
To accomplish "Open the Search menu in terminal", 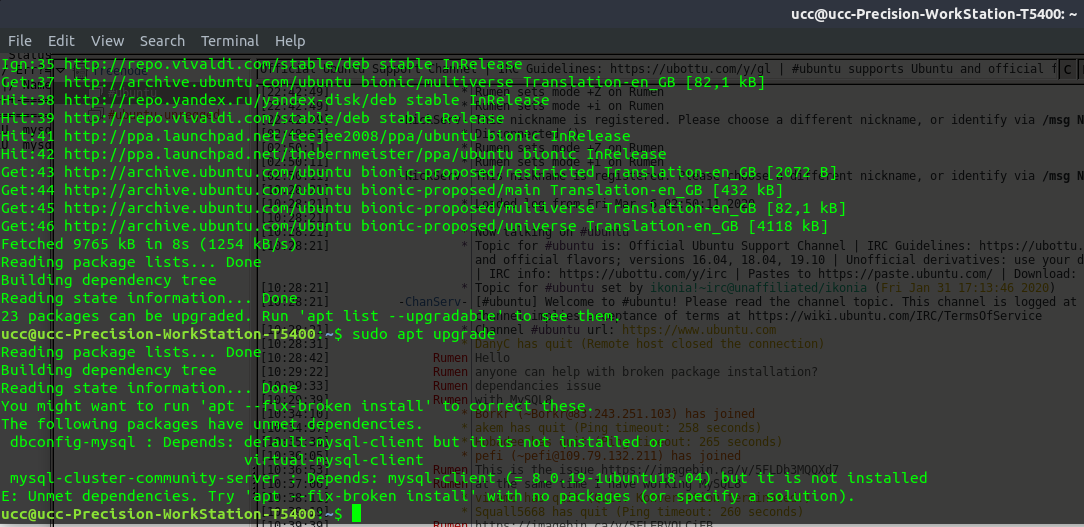I will [x=162, y=41].
